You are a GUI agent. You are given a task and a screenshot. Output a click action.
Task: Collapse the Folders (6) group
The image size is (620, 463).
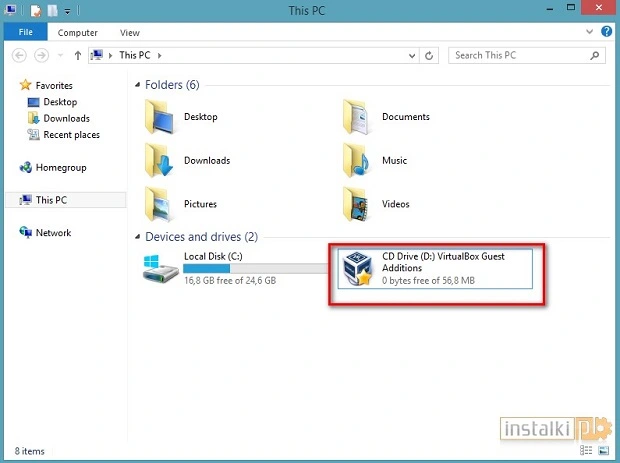coord(138,85)
